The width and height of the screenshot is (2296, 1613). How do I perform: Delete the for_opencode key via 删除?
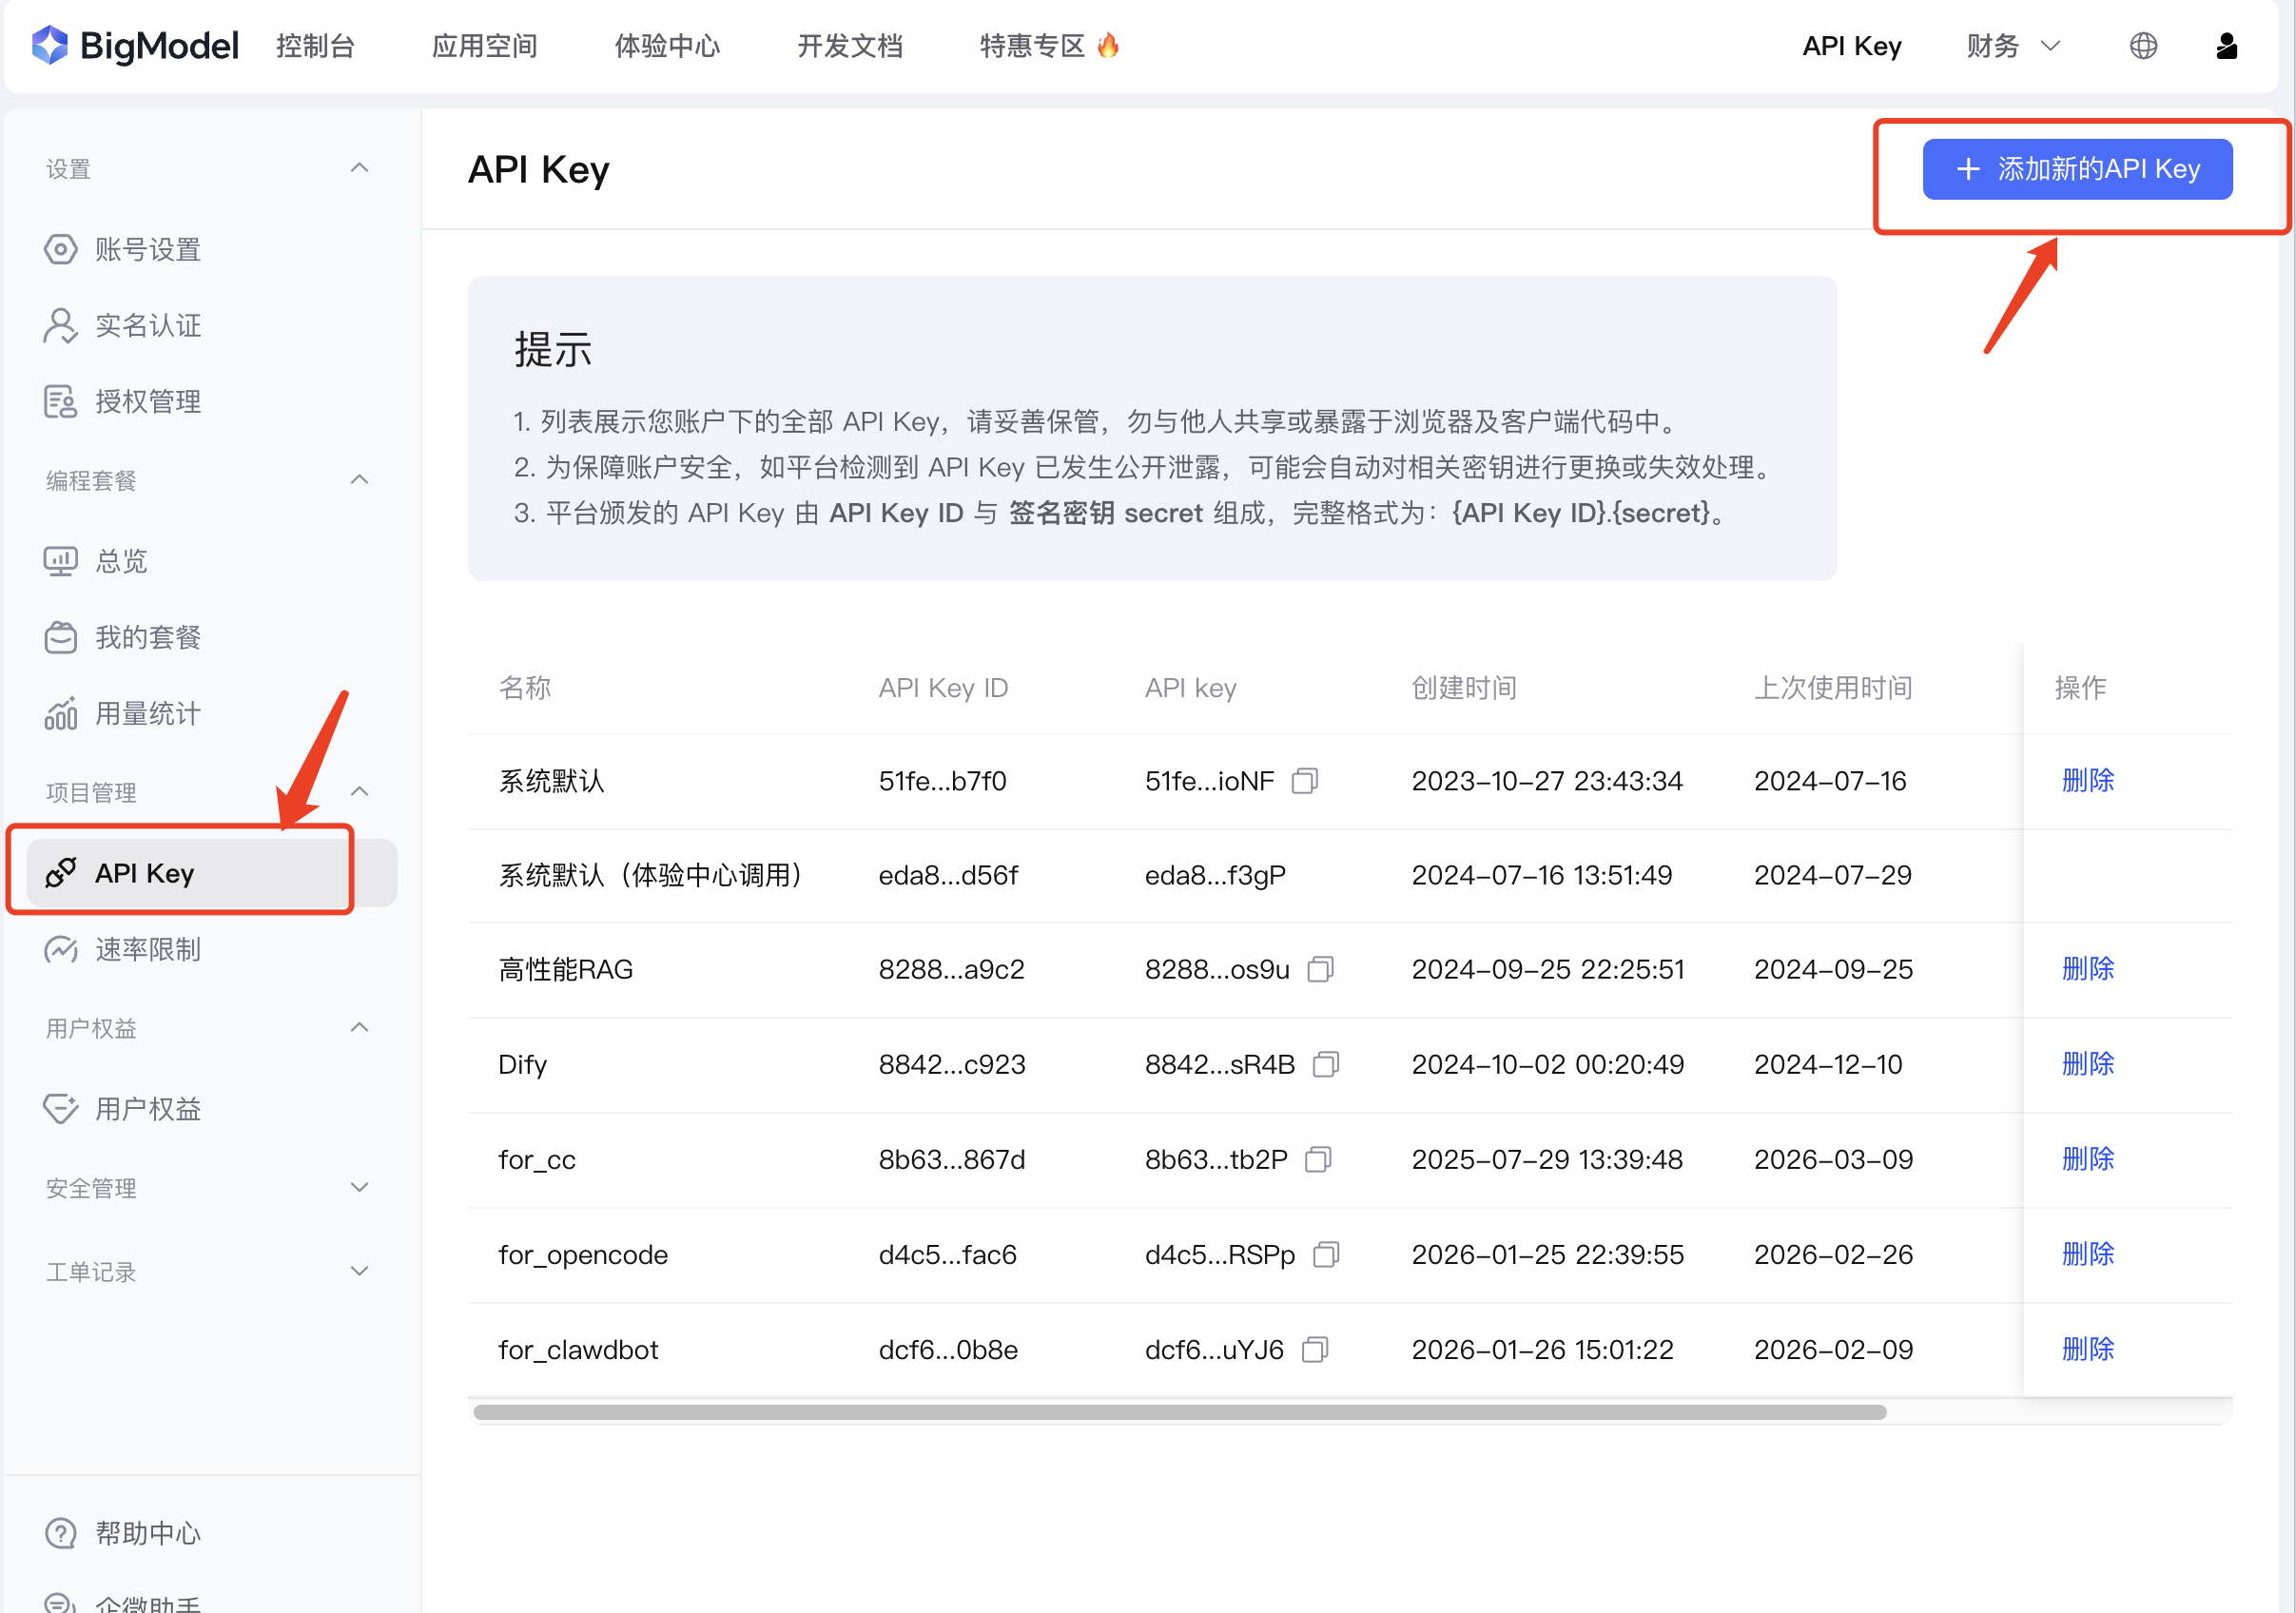click(x=2087, y=1254)
